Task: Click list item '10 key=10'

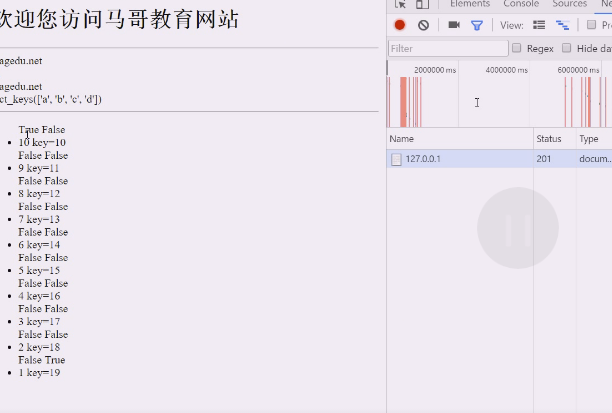Action: tap(42, 142)
